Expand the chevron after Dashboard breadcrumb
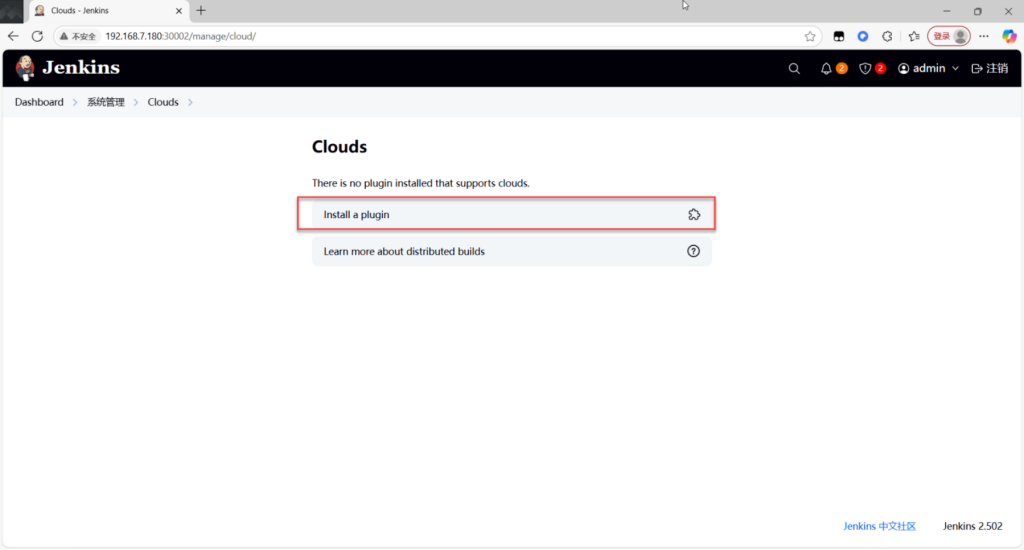The width and height of the screenshot is (1024, 550). 75,102
